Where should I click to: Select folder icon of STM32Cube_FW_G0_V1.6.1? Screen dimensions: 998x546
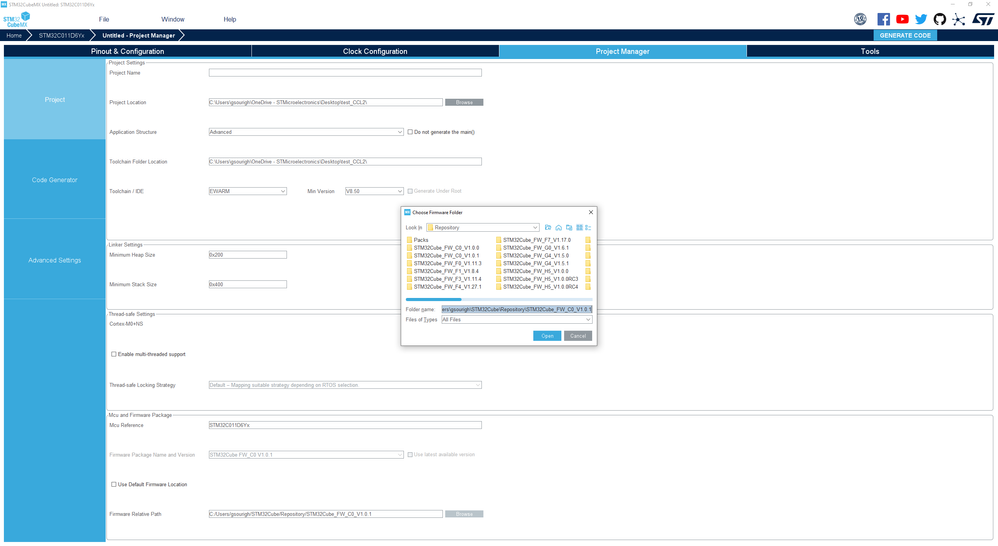pos(499,248)
